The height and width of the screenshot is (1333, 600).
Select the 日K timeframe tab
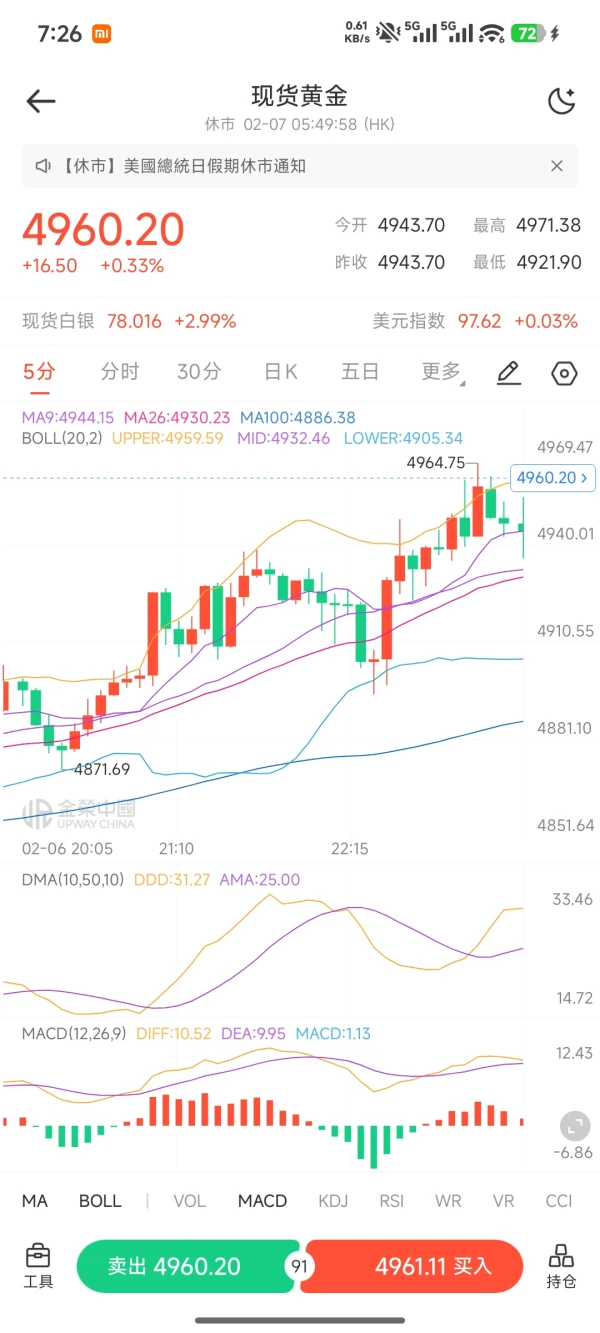[x=281, y=373]
